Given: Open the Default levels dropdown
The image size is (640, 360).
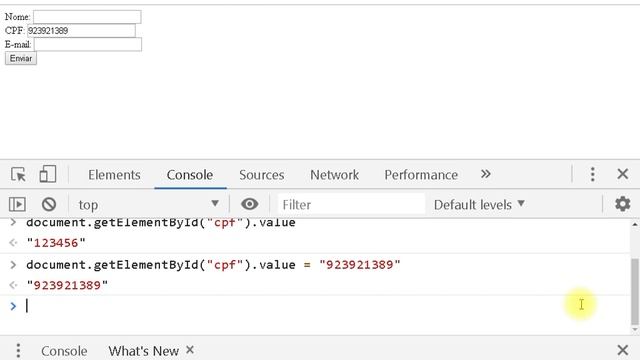Looking at the screenshot, I should coord(479,204).
